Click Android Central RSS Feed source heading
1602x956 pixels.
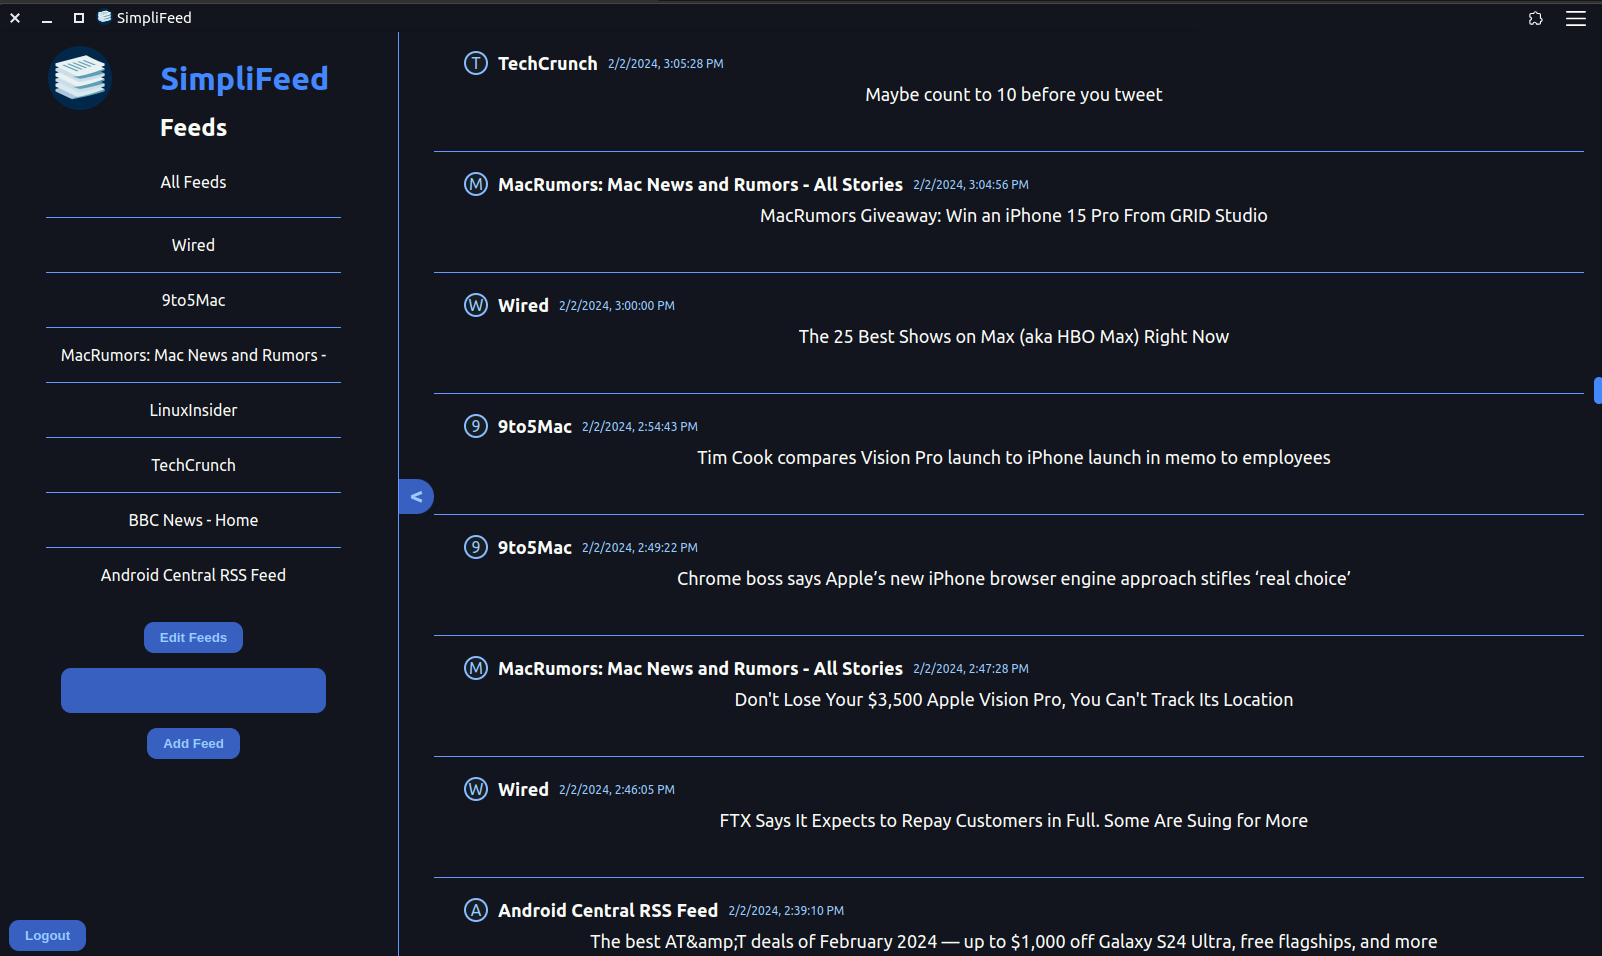(x=608, y=910)
